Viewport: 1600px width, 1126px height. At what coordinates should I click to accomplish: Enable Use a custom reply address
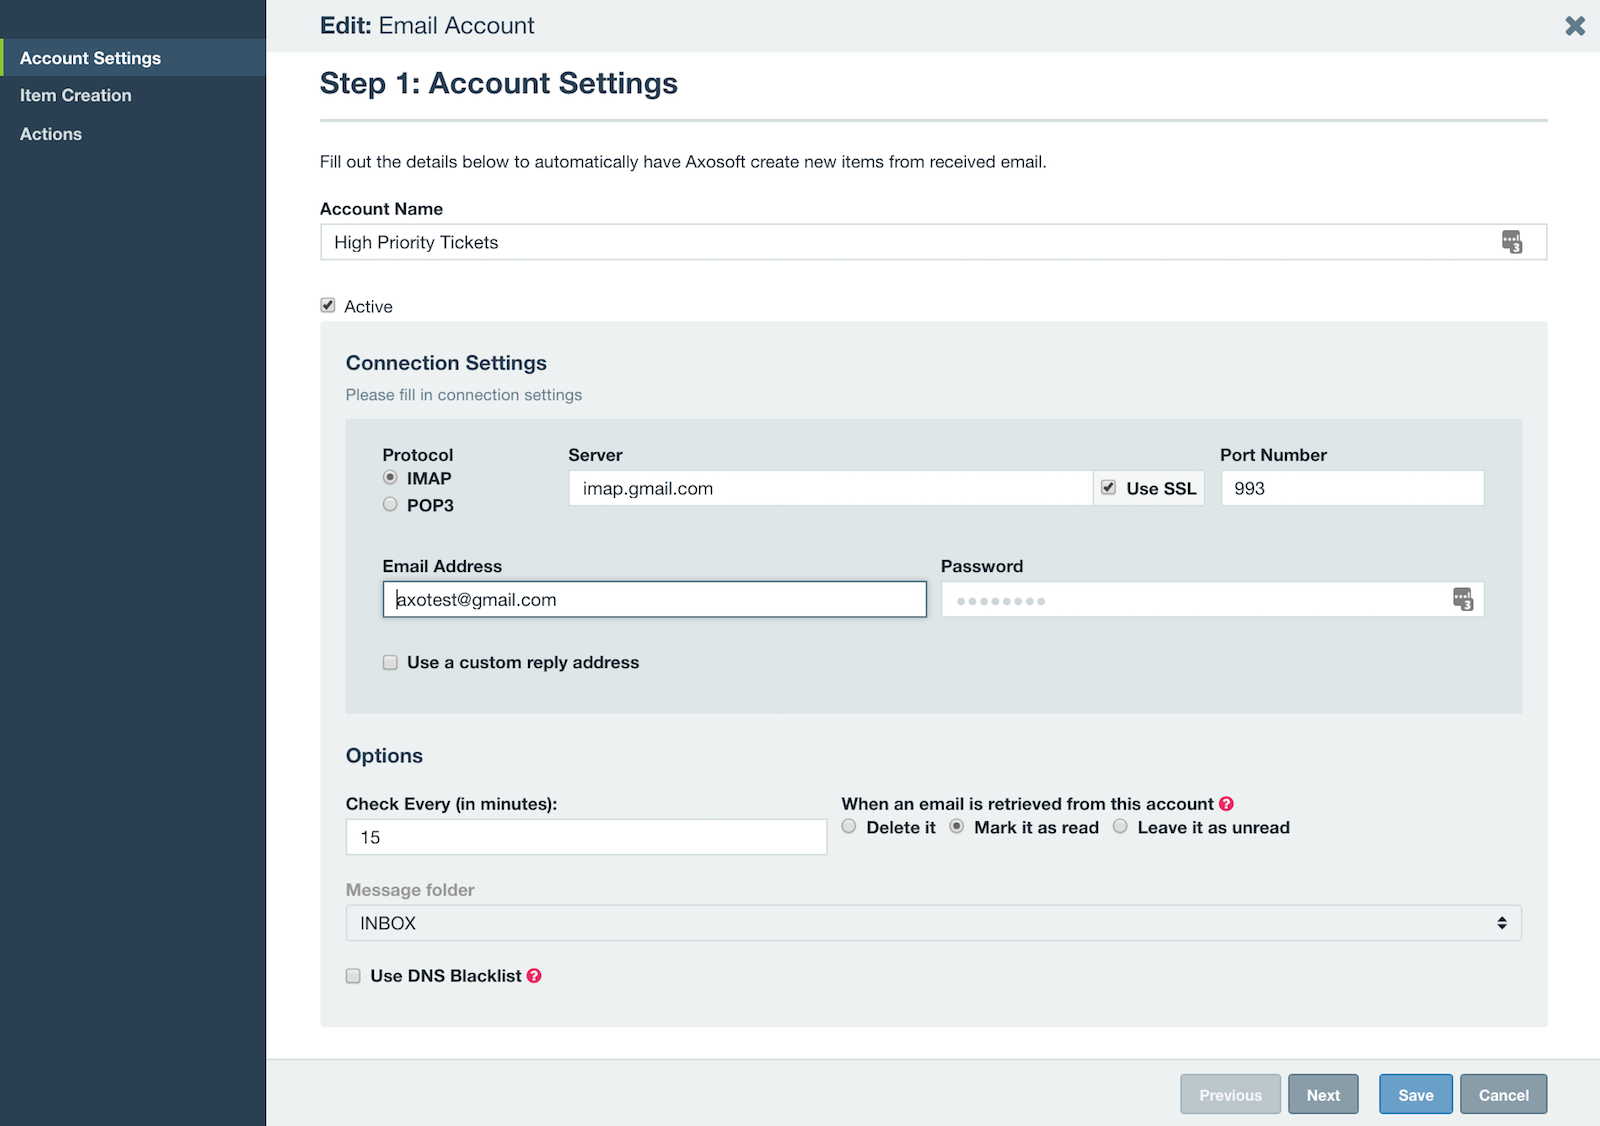coord(390,662)
